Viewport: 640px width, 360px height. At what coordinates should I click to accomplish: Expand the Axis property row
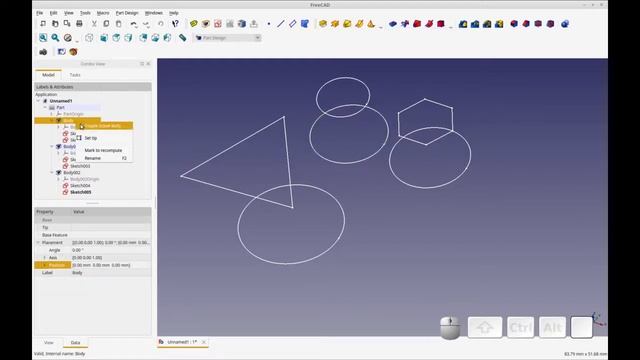point(44,258)
